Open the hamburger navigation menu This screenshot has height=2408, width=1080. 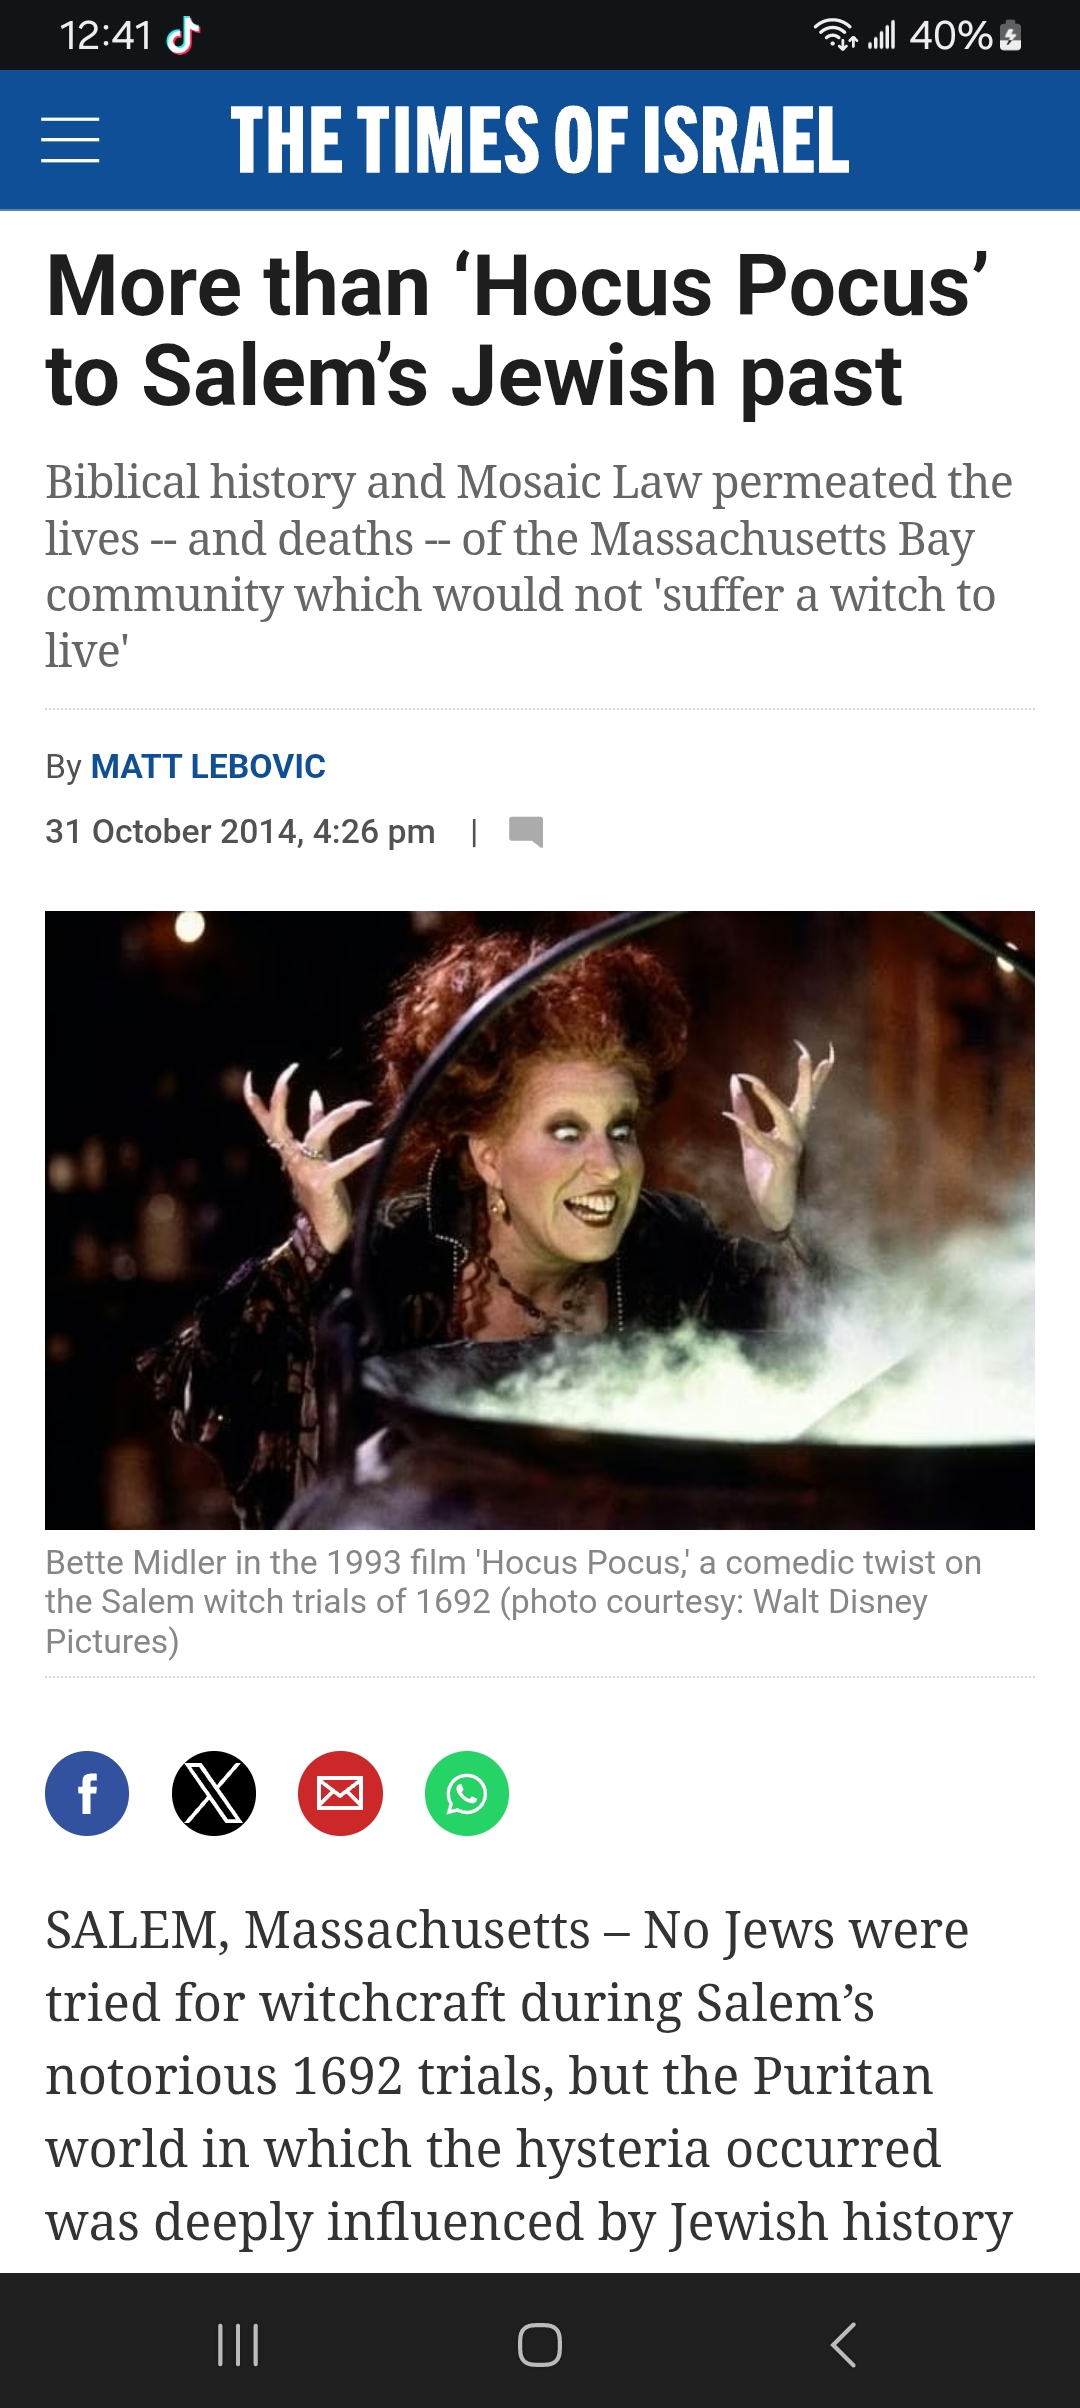70,139
